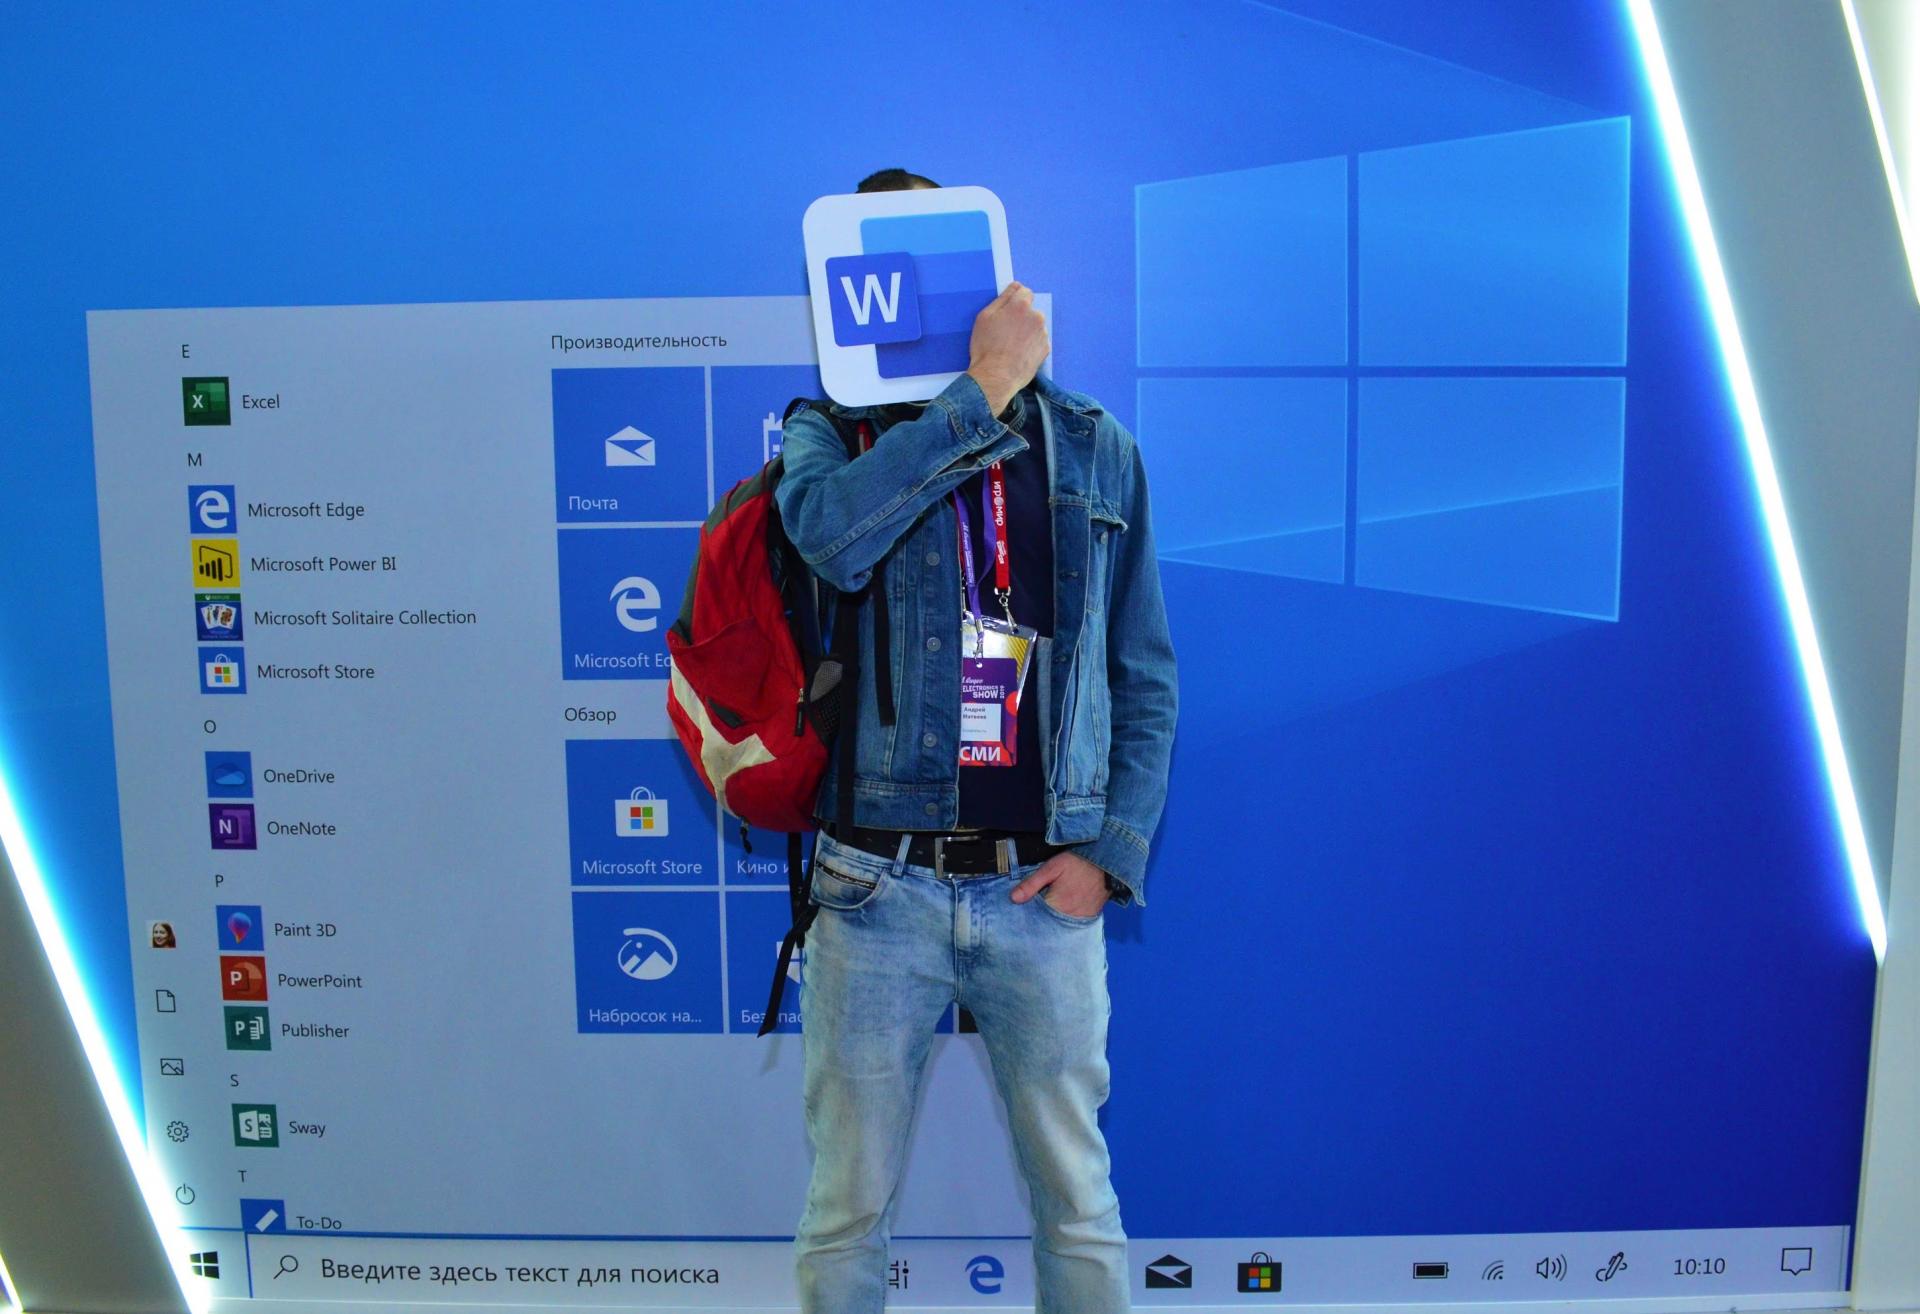This screenshot has width=1920, height=1314.
Task: Click the letter M index header
Action: pyautogui.click(x=194, y=460)
